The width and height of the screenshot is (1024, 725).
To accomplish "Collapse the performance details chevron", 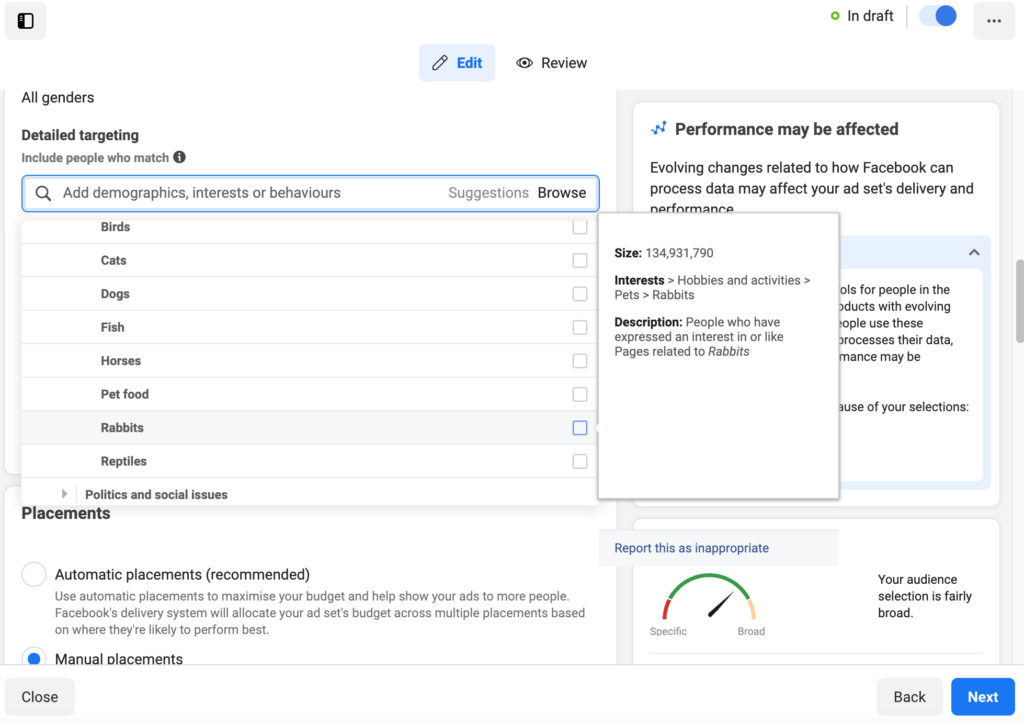I will 974,252.
